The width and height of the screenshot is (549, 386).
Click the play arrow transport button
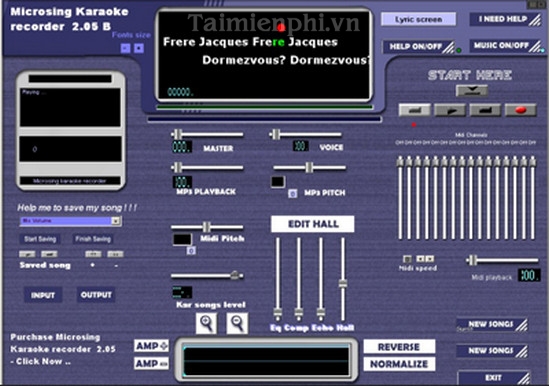pos(450,110)
